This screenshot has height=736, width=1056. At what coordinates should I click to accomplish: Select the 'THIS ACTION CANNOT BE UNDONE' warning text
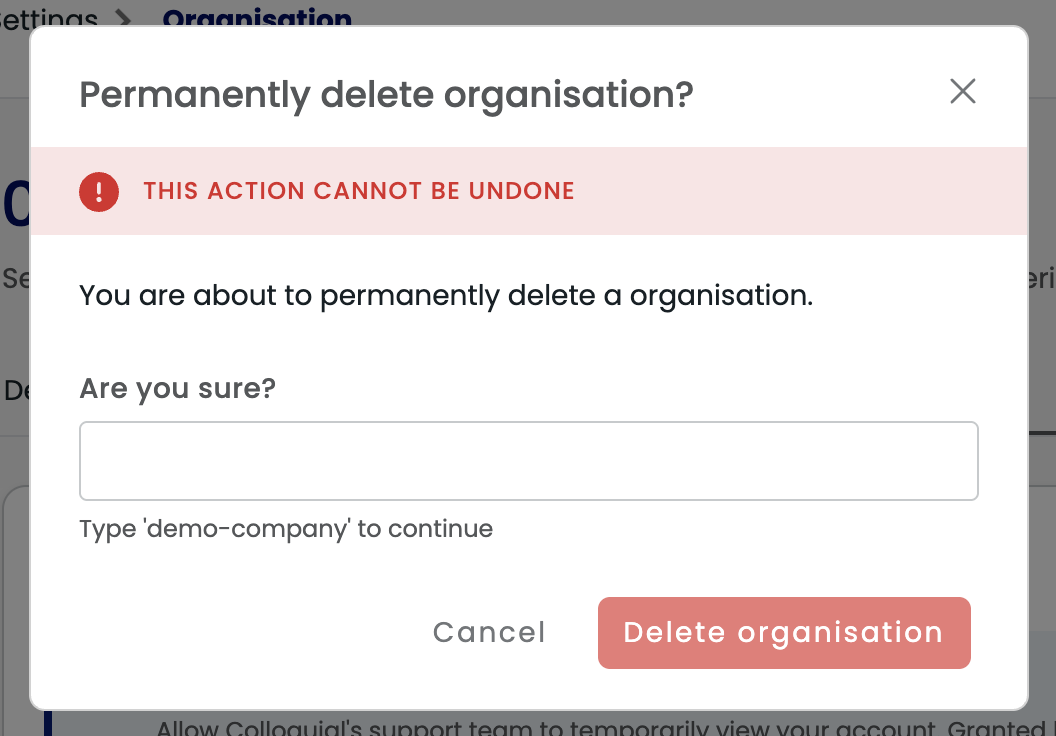359,191
